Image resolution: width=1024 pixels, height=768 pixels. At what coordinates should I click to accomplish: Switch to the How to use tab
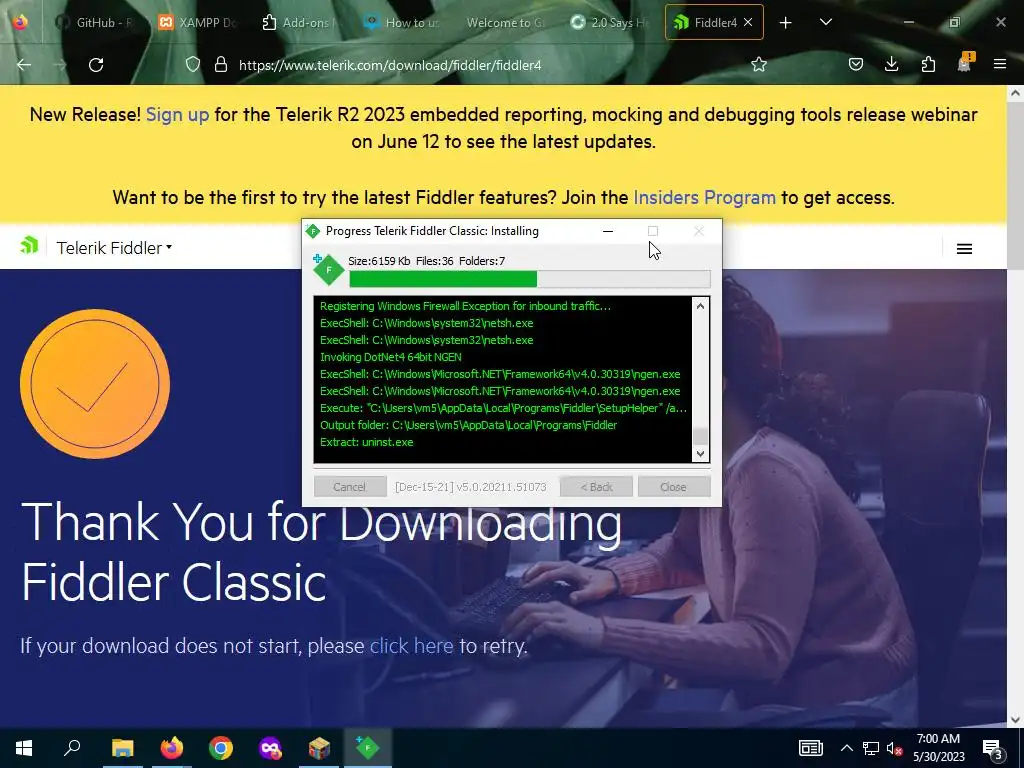click(x=401, y=22)
